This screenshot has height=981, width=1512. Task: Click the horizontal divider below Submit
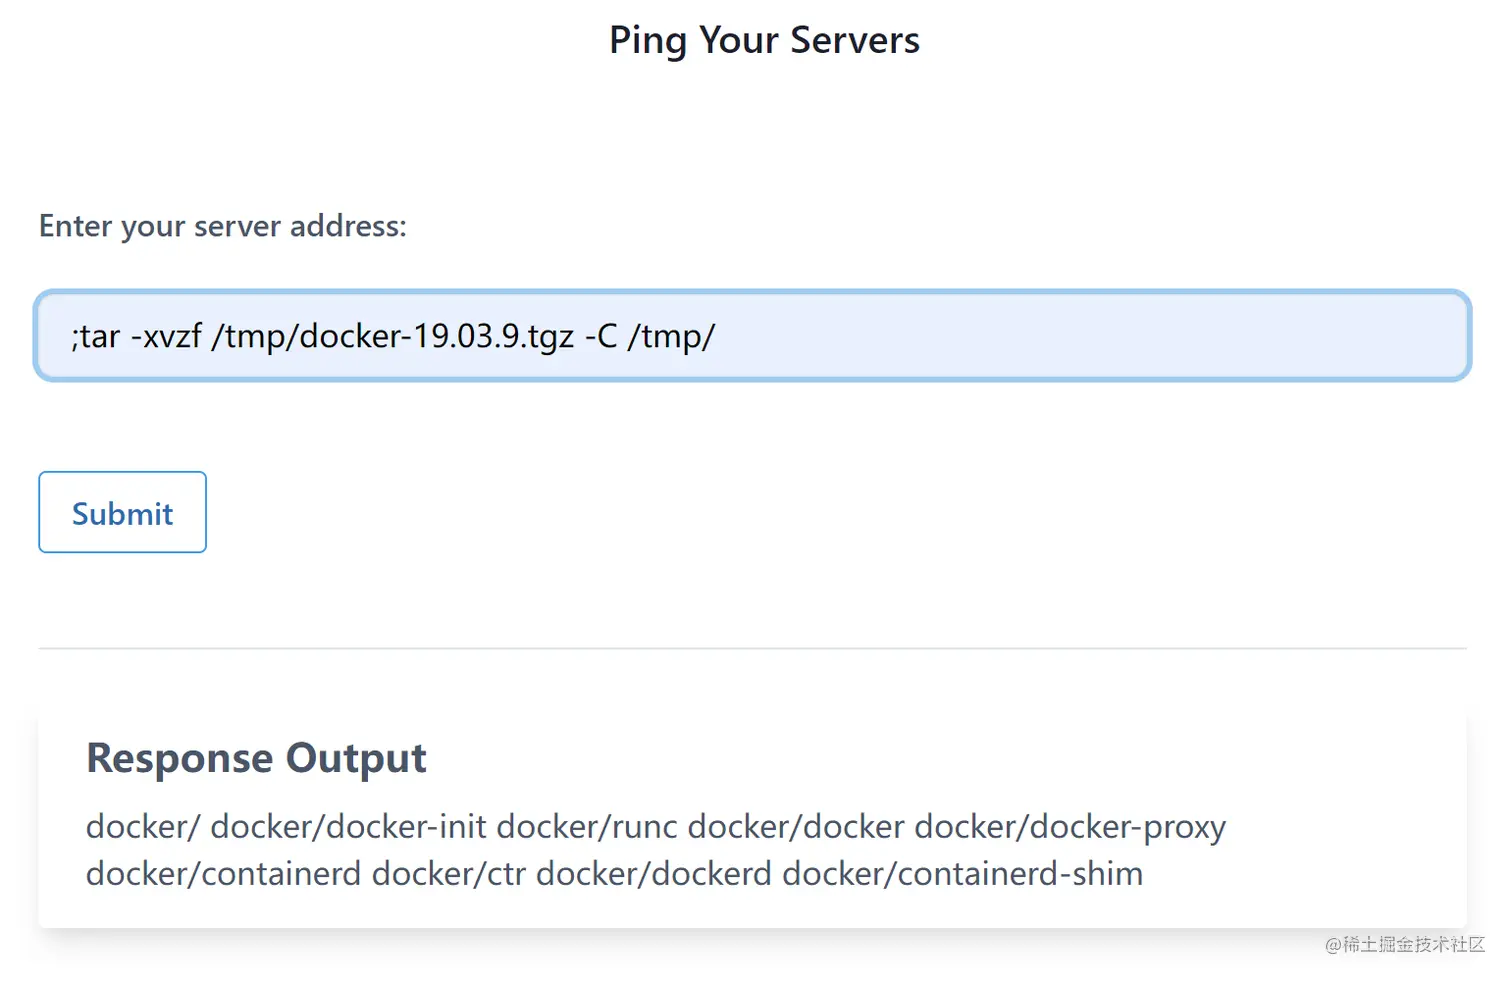point(752,648)
